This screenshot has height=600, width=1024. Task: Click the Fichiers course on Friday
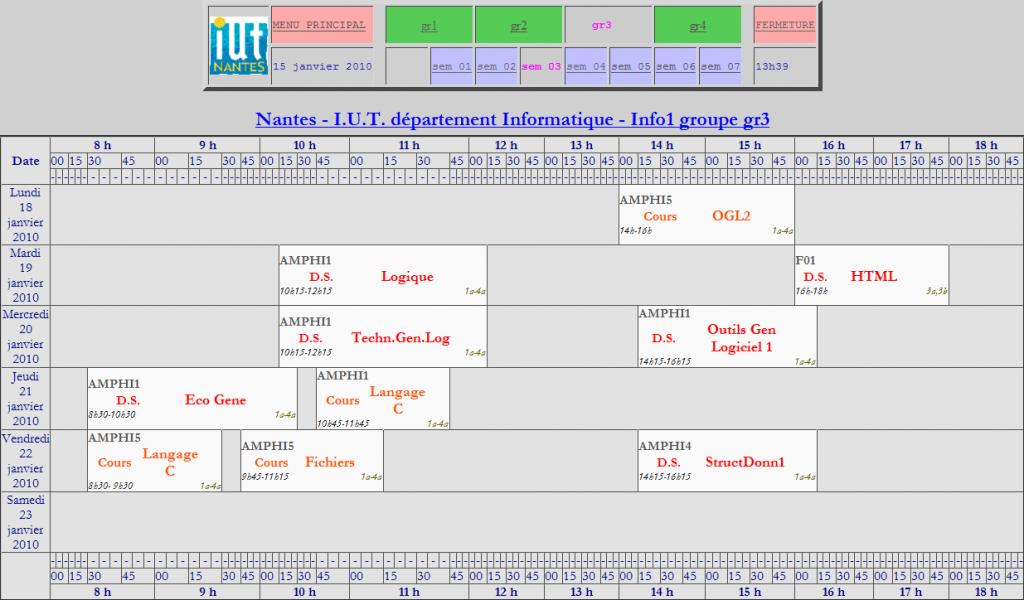tap(312, 460)
